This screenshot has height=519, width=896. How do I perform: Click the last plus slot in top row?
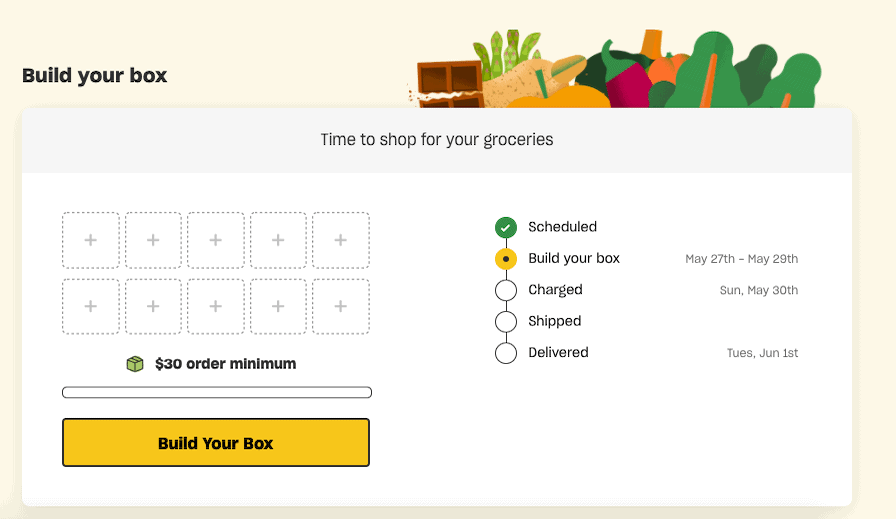pyautogui.click(x=341, y=240)
